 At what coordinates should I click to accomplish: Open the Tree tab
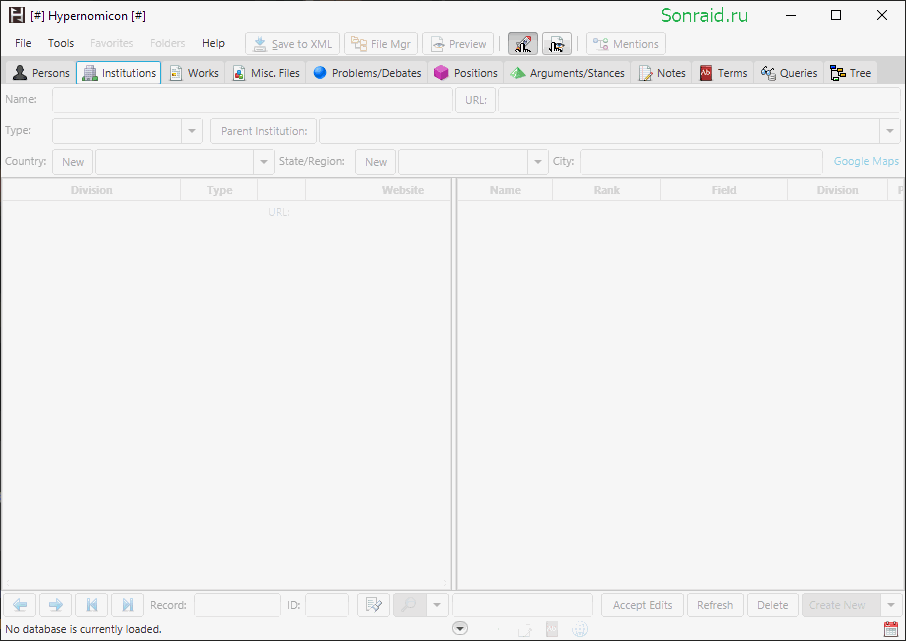pos(851,73)
